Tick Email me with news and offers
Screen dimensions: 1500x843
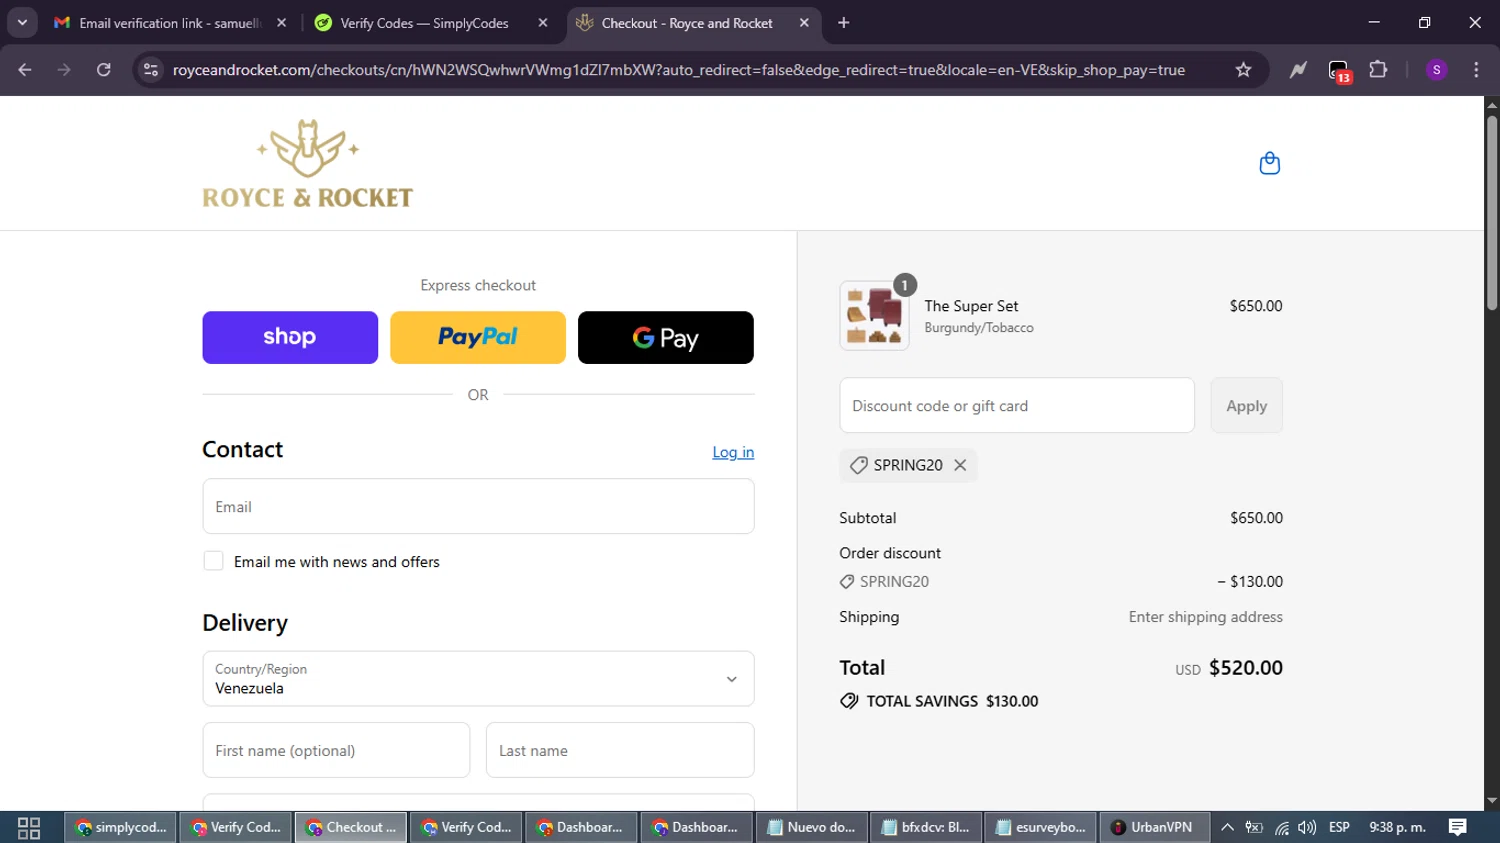click(213, 561)
